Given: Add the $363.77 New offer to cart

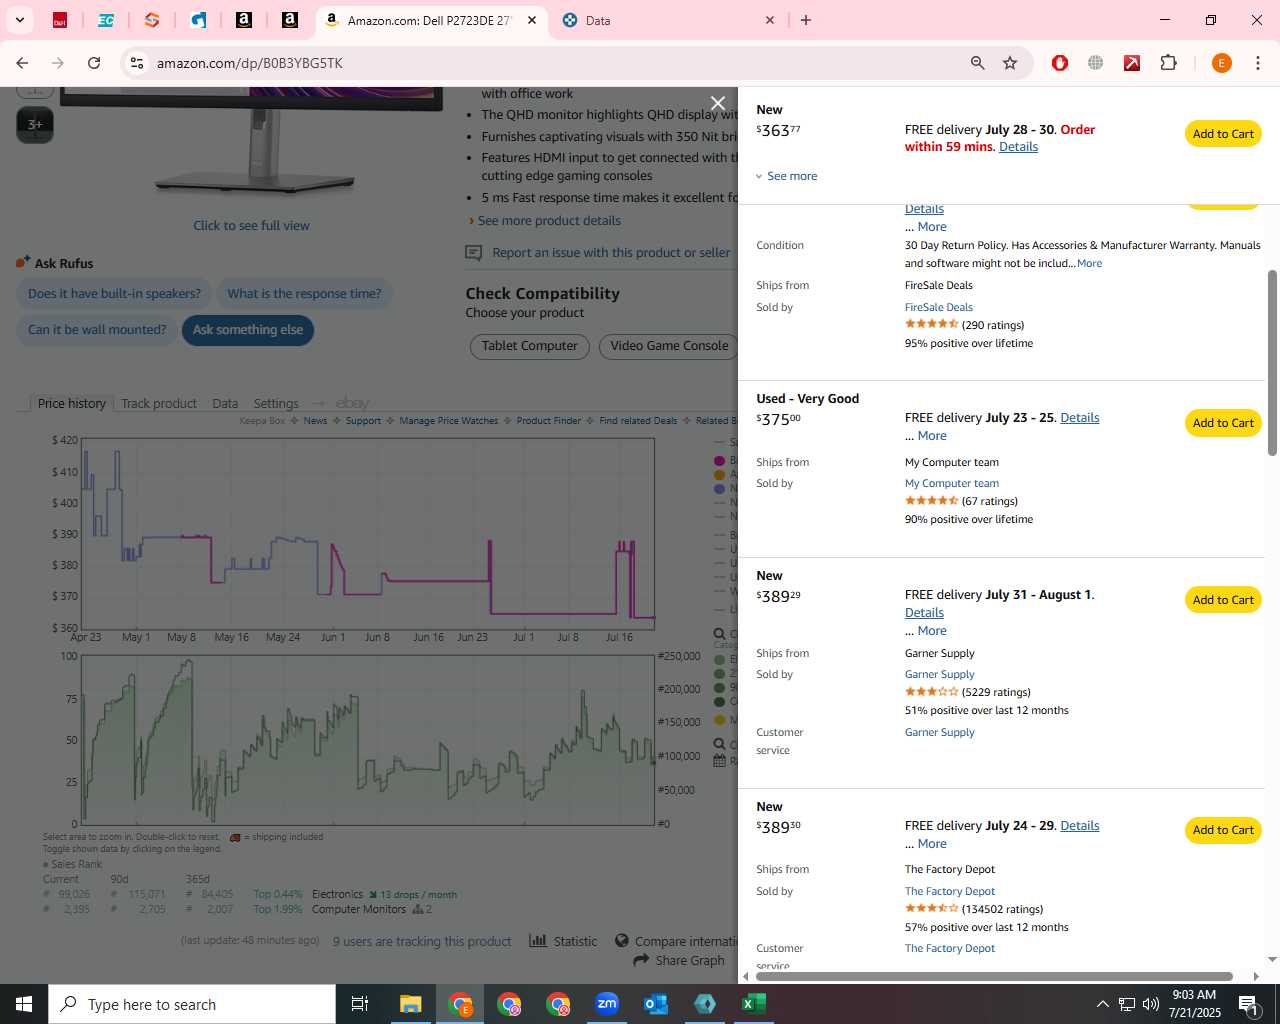Looking at the screenshot, I should pos(1223,134).
